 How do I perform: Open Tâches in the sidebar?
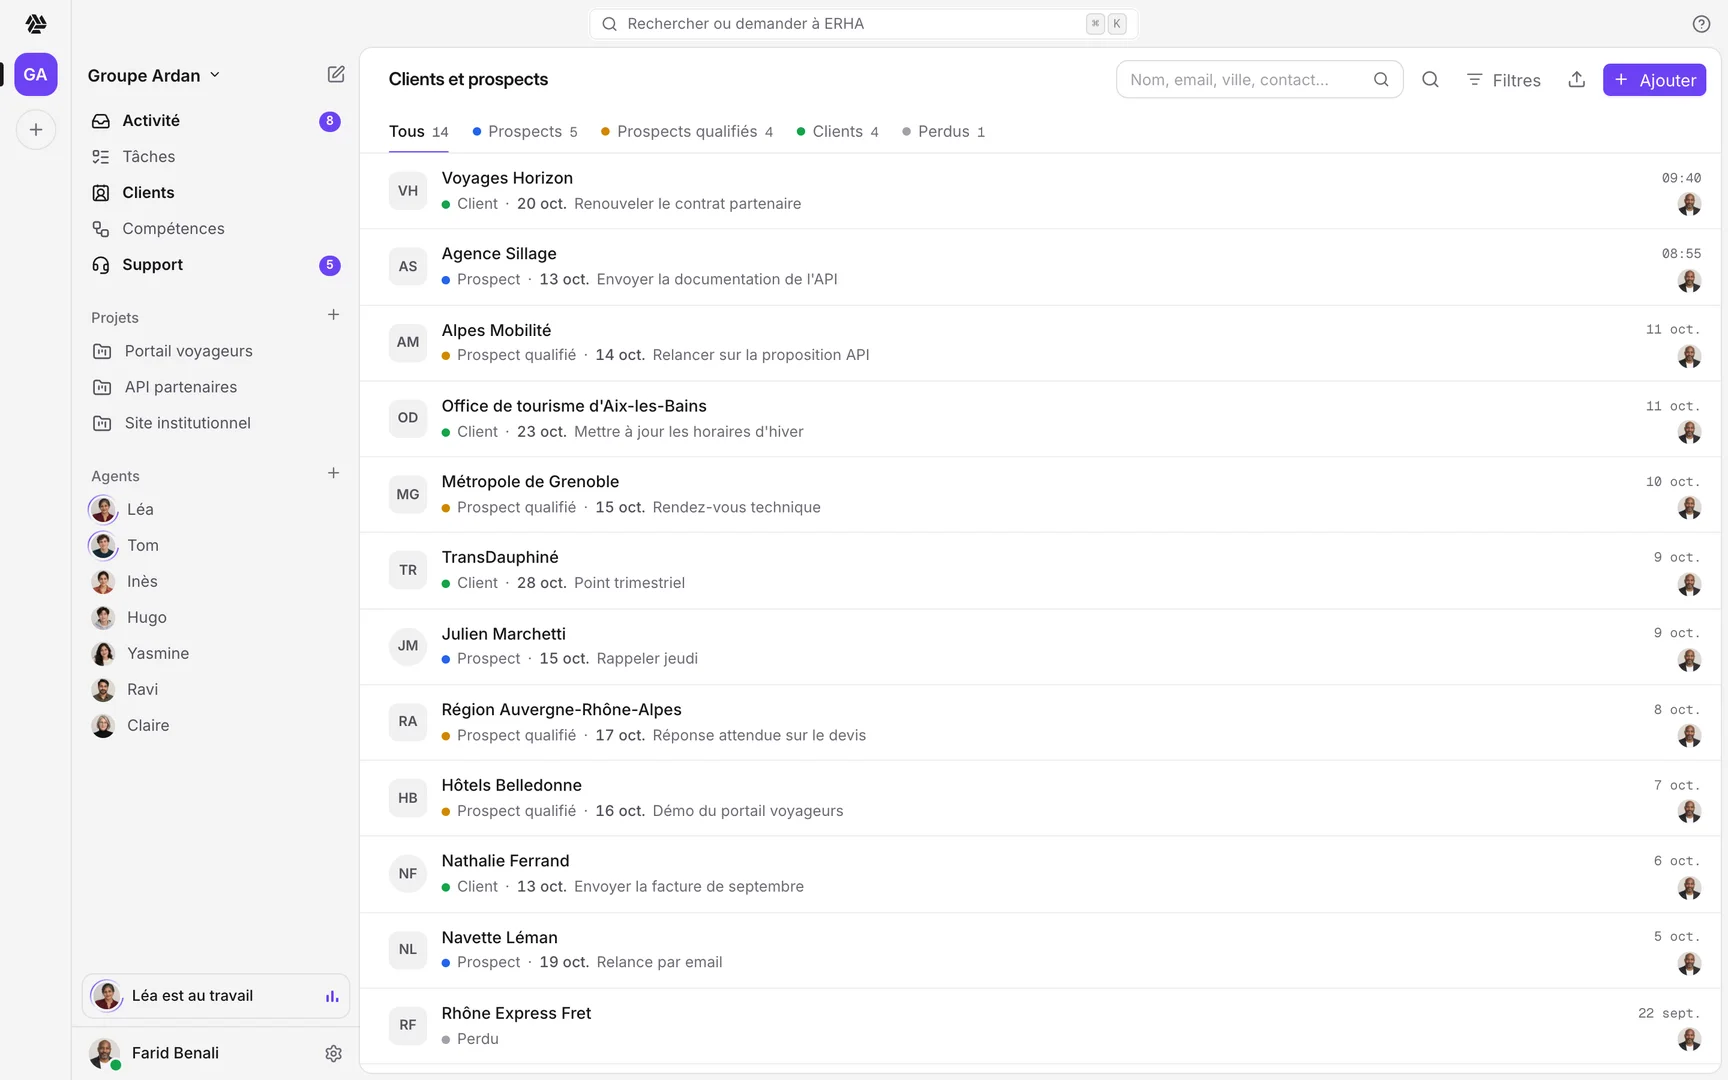215,156
